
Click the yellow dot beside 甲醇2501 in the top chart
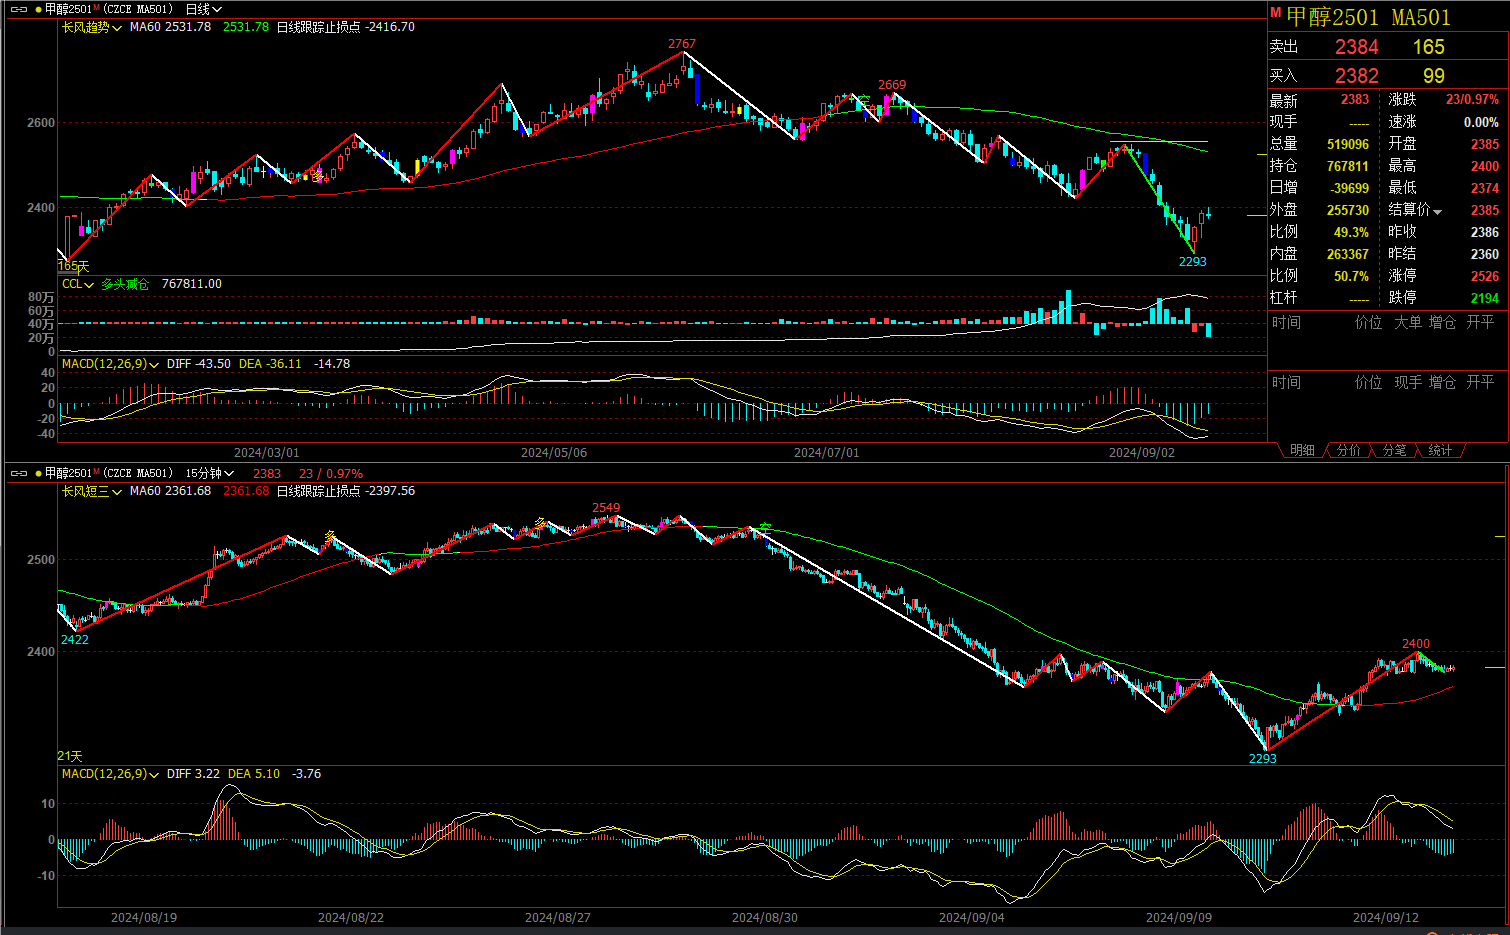(x=38, y=9)
